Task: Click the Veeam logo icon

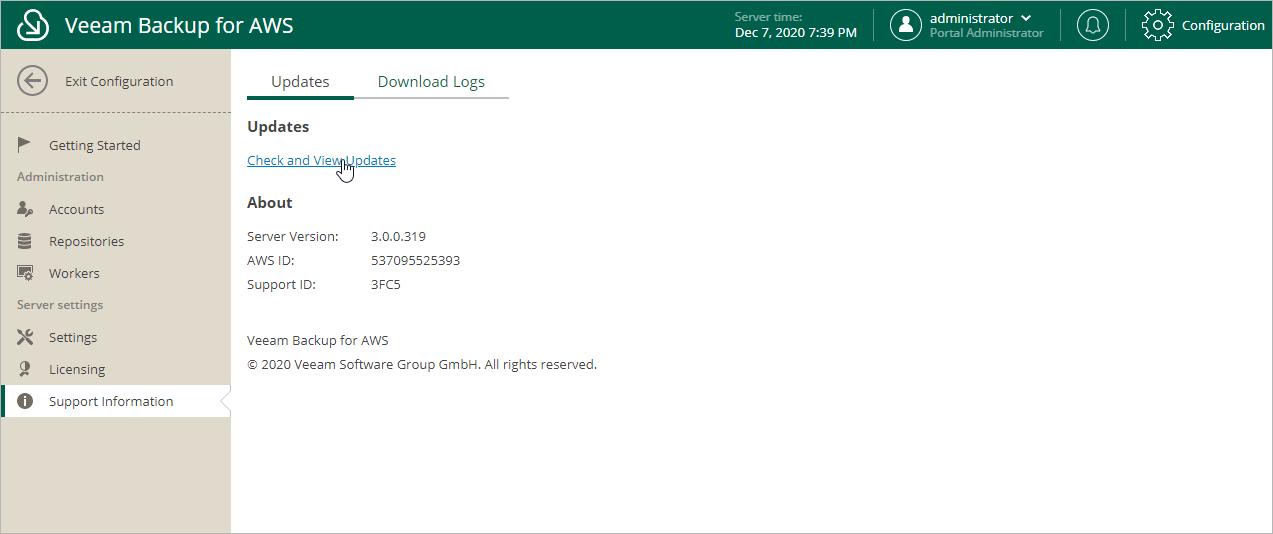Action: click(x=33, y=25)
